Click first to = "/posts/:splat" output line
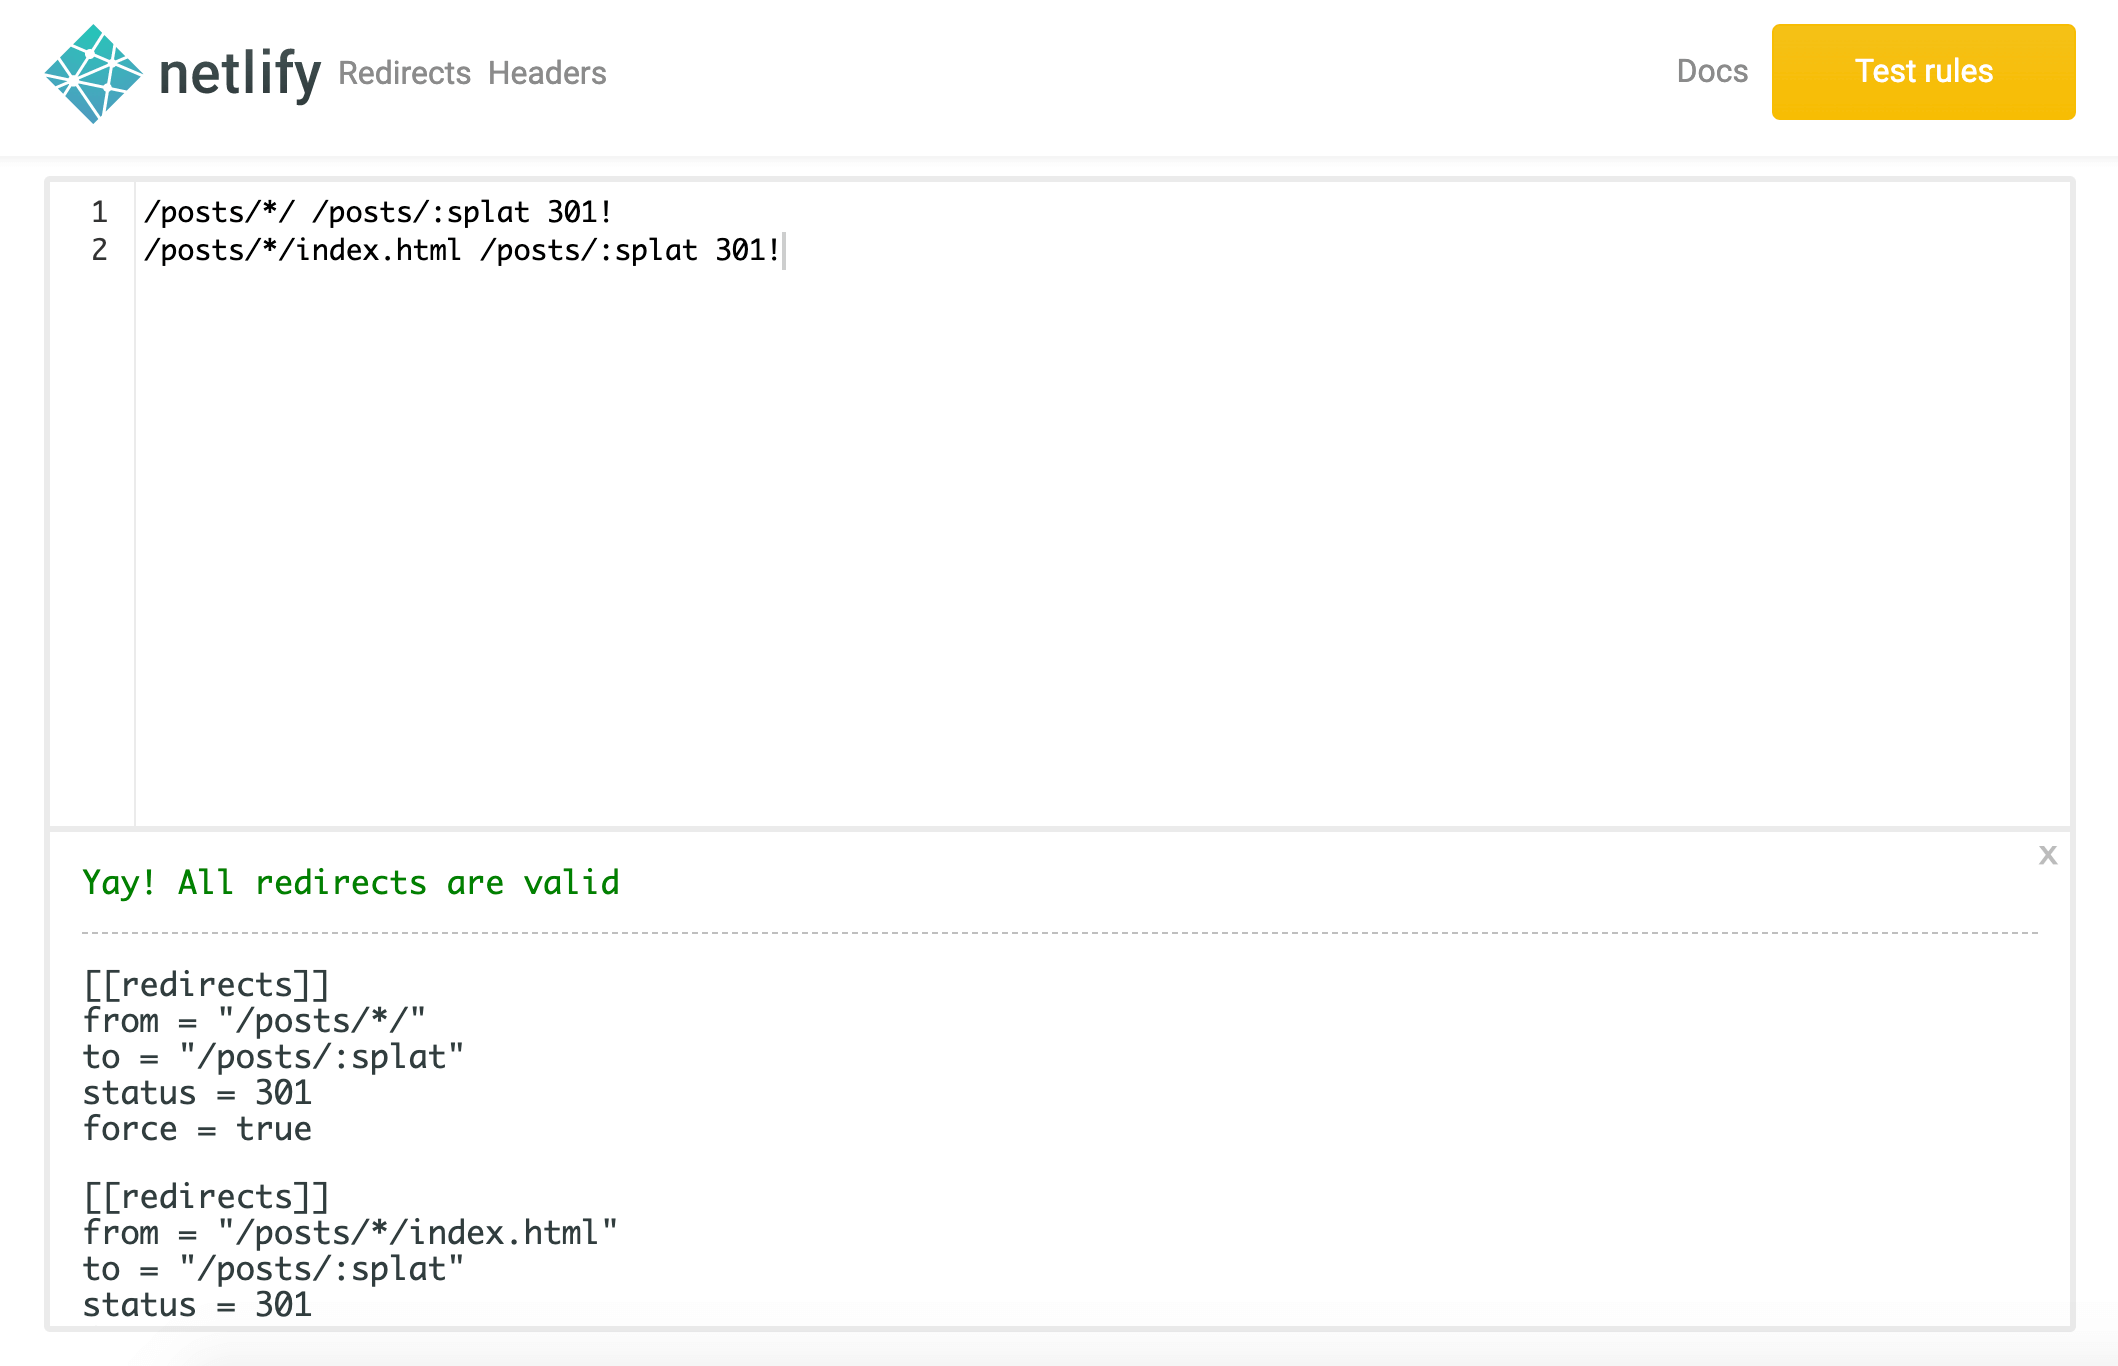This screenshot has width=2118, height=1366. (273, 1057)
